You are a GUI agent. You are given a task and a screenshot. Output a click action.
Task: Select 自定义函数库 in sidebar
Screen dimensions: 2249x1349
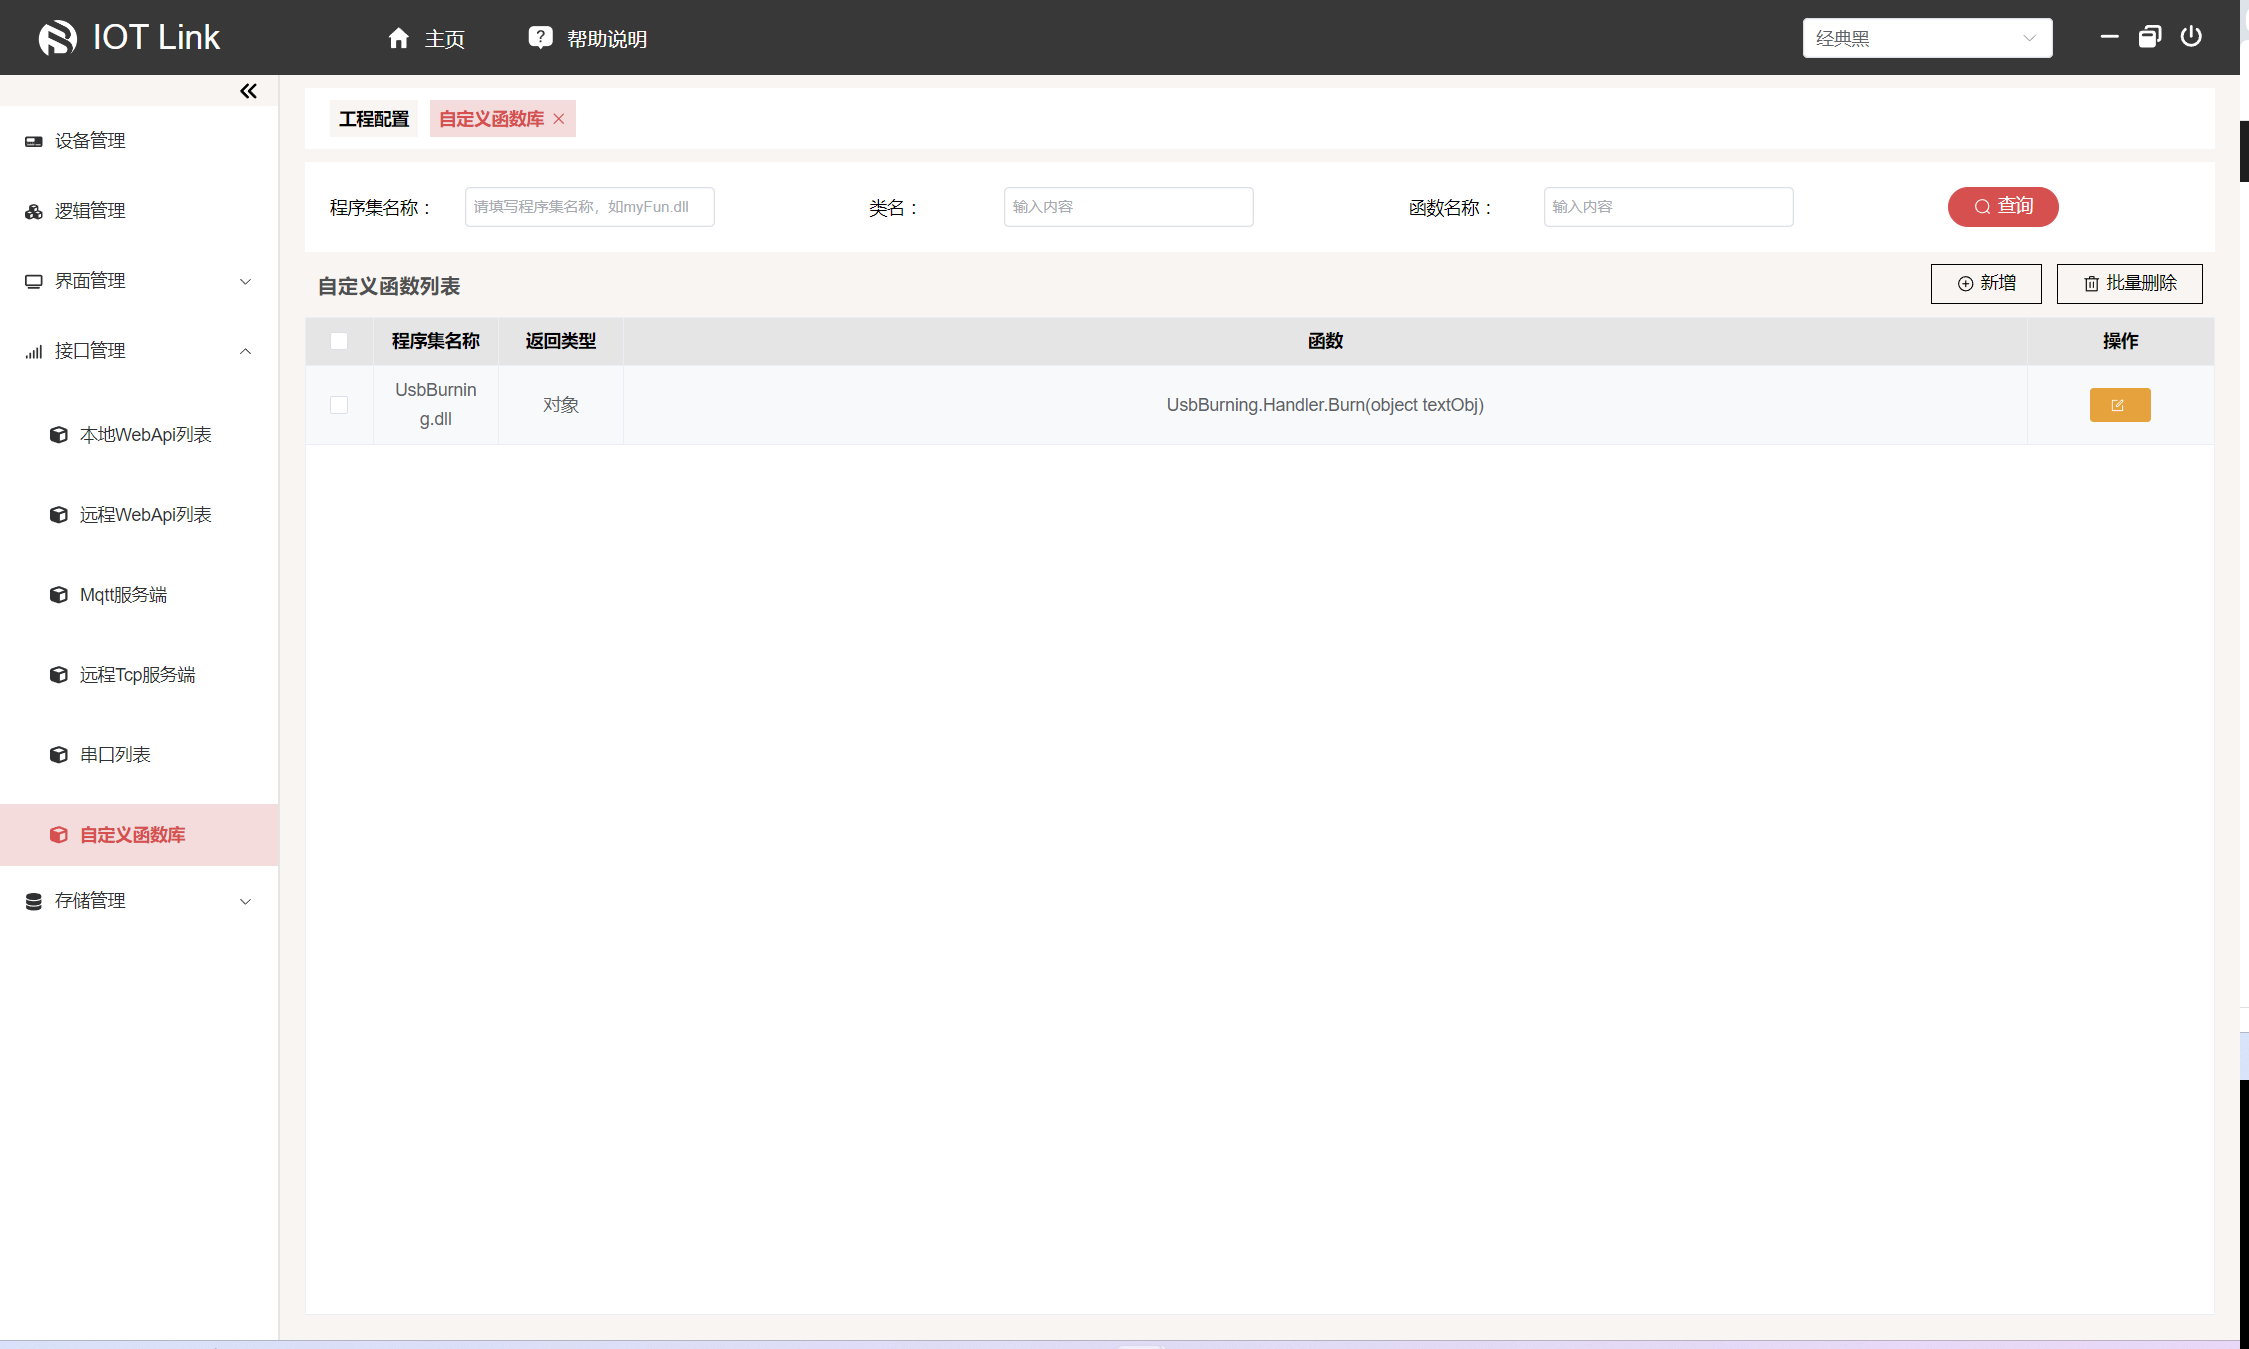[x=139, y=835]
